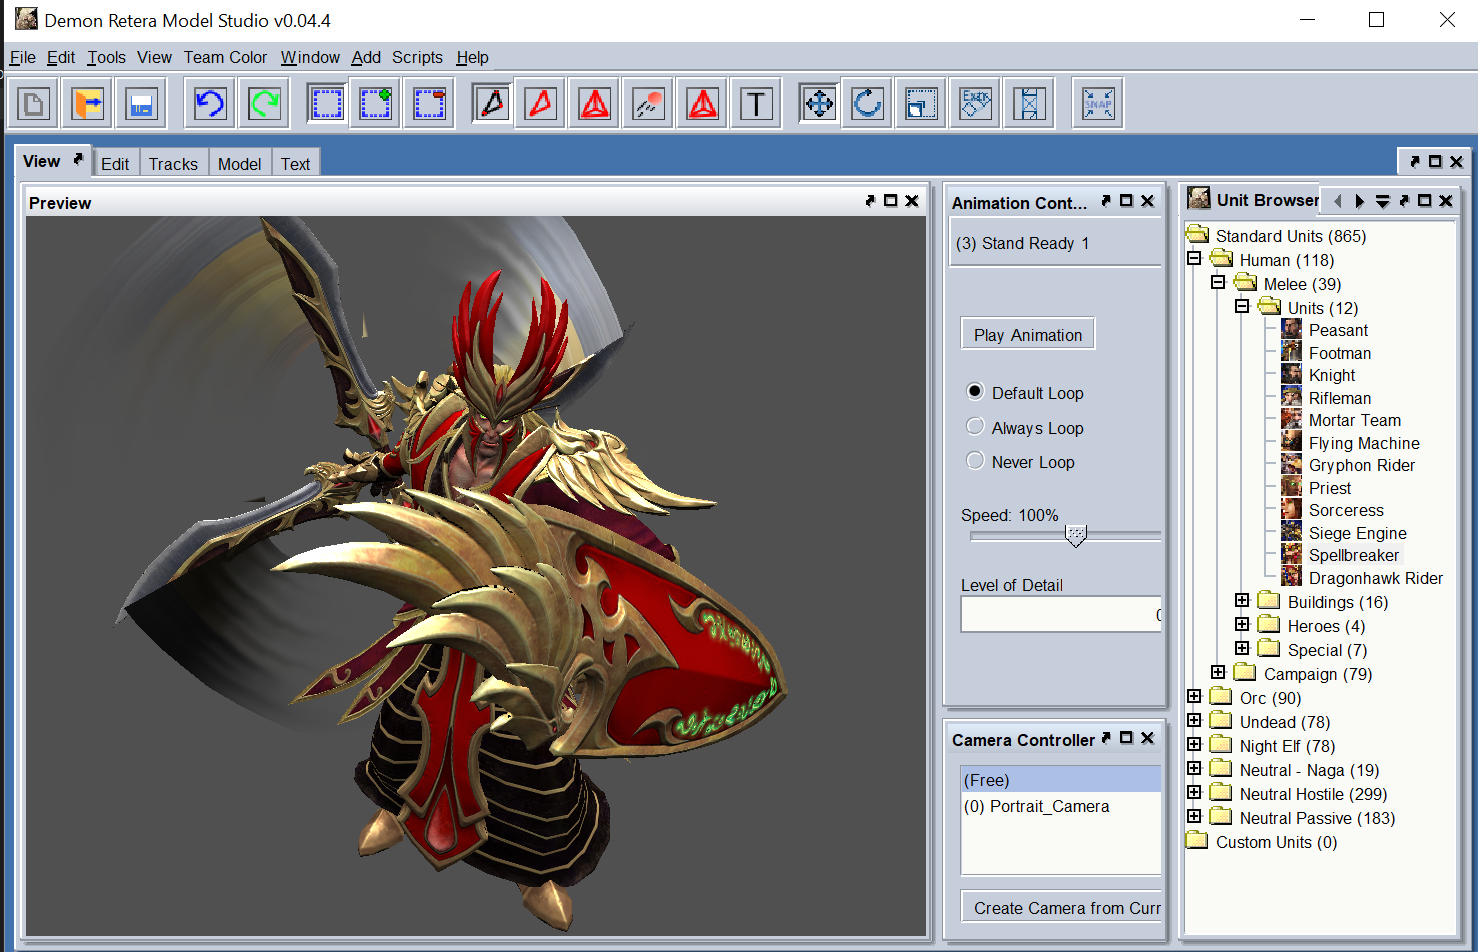Choose the Deselect (minus) selection icon

[x=430, y=103]
